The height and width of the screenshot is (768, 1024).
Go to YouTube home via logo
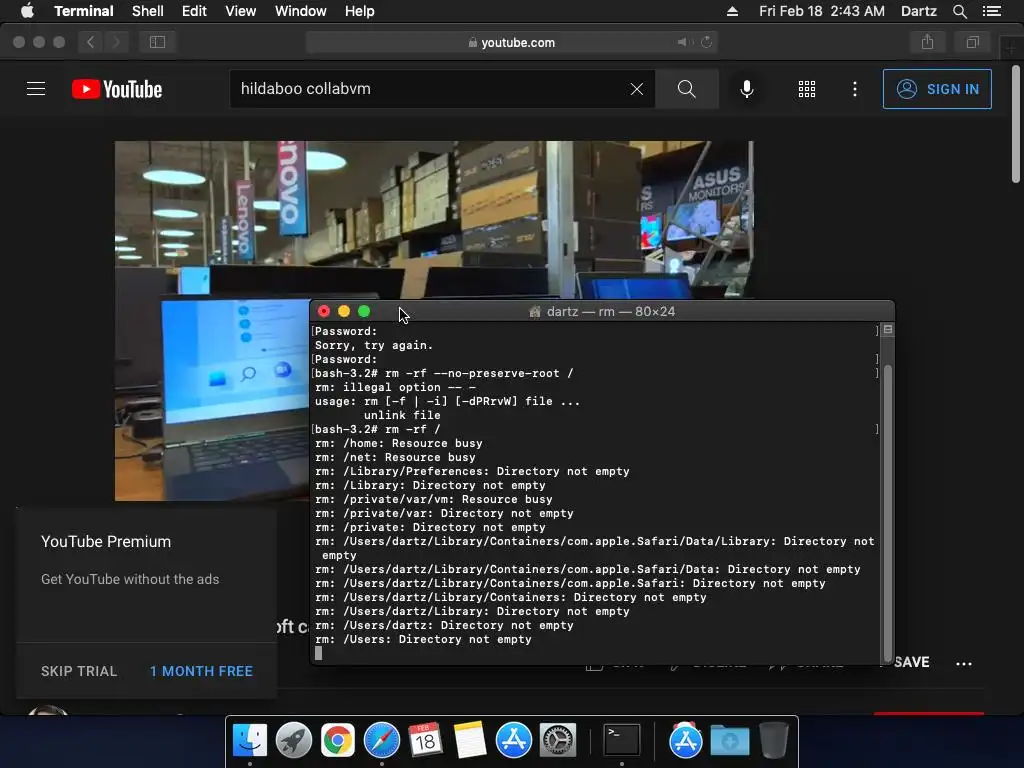click(117, 89)
